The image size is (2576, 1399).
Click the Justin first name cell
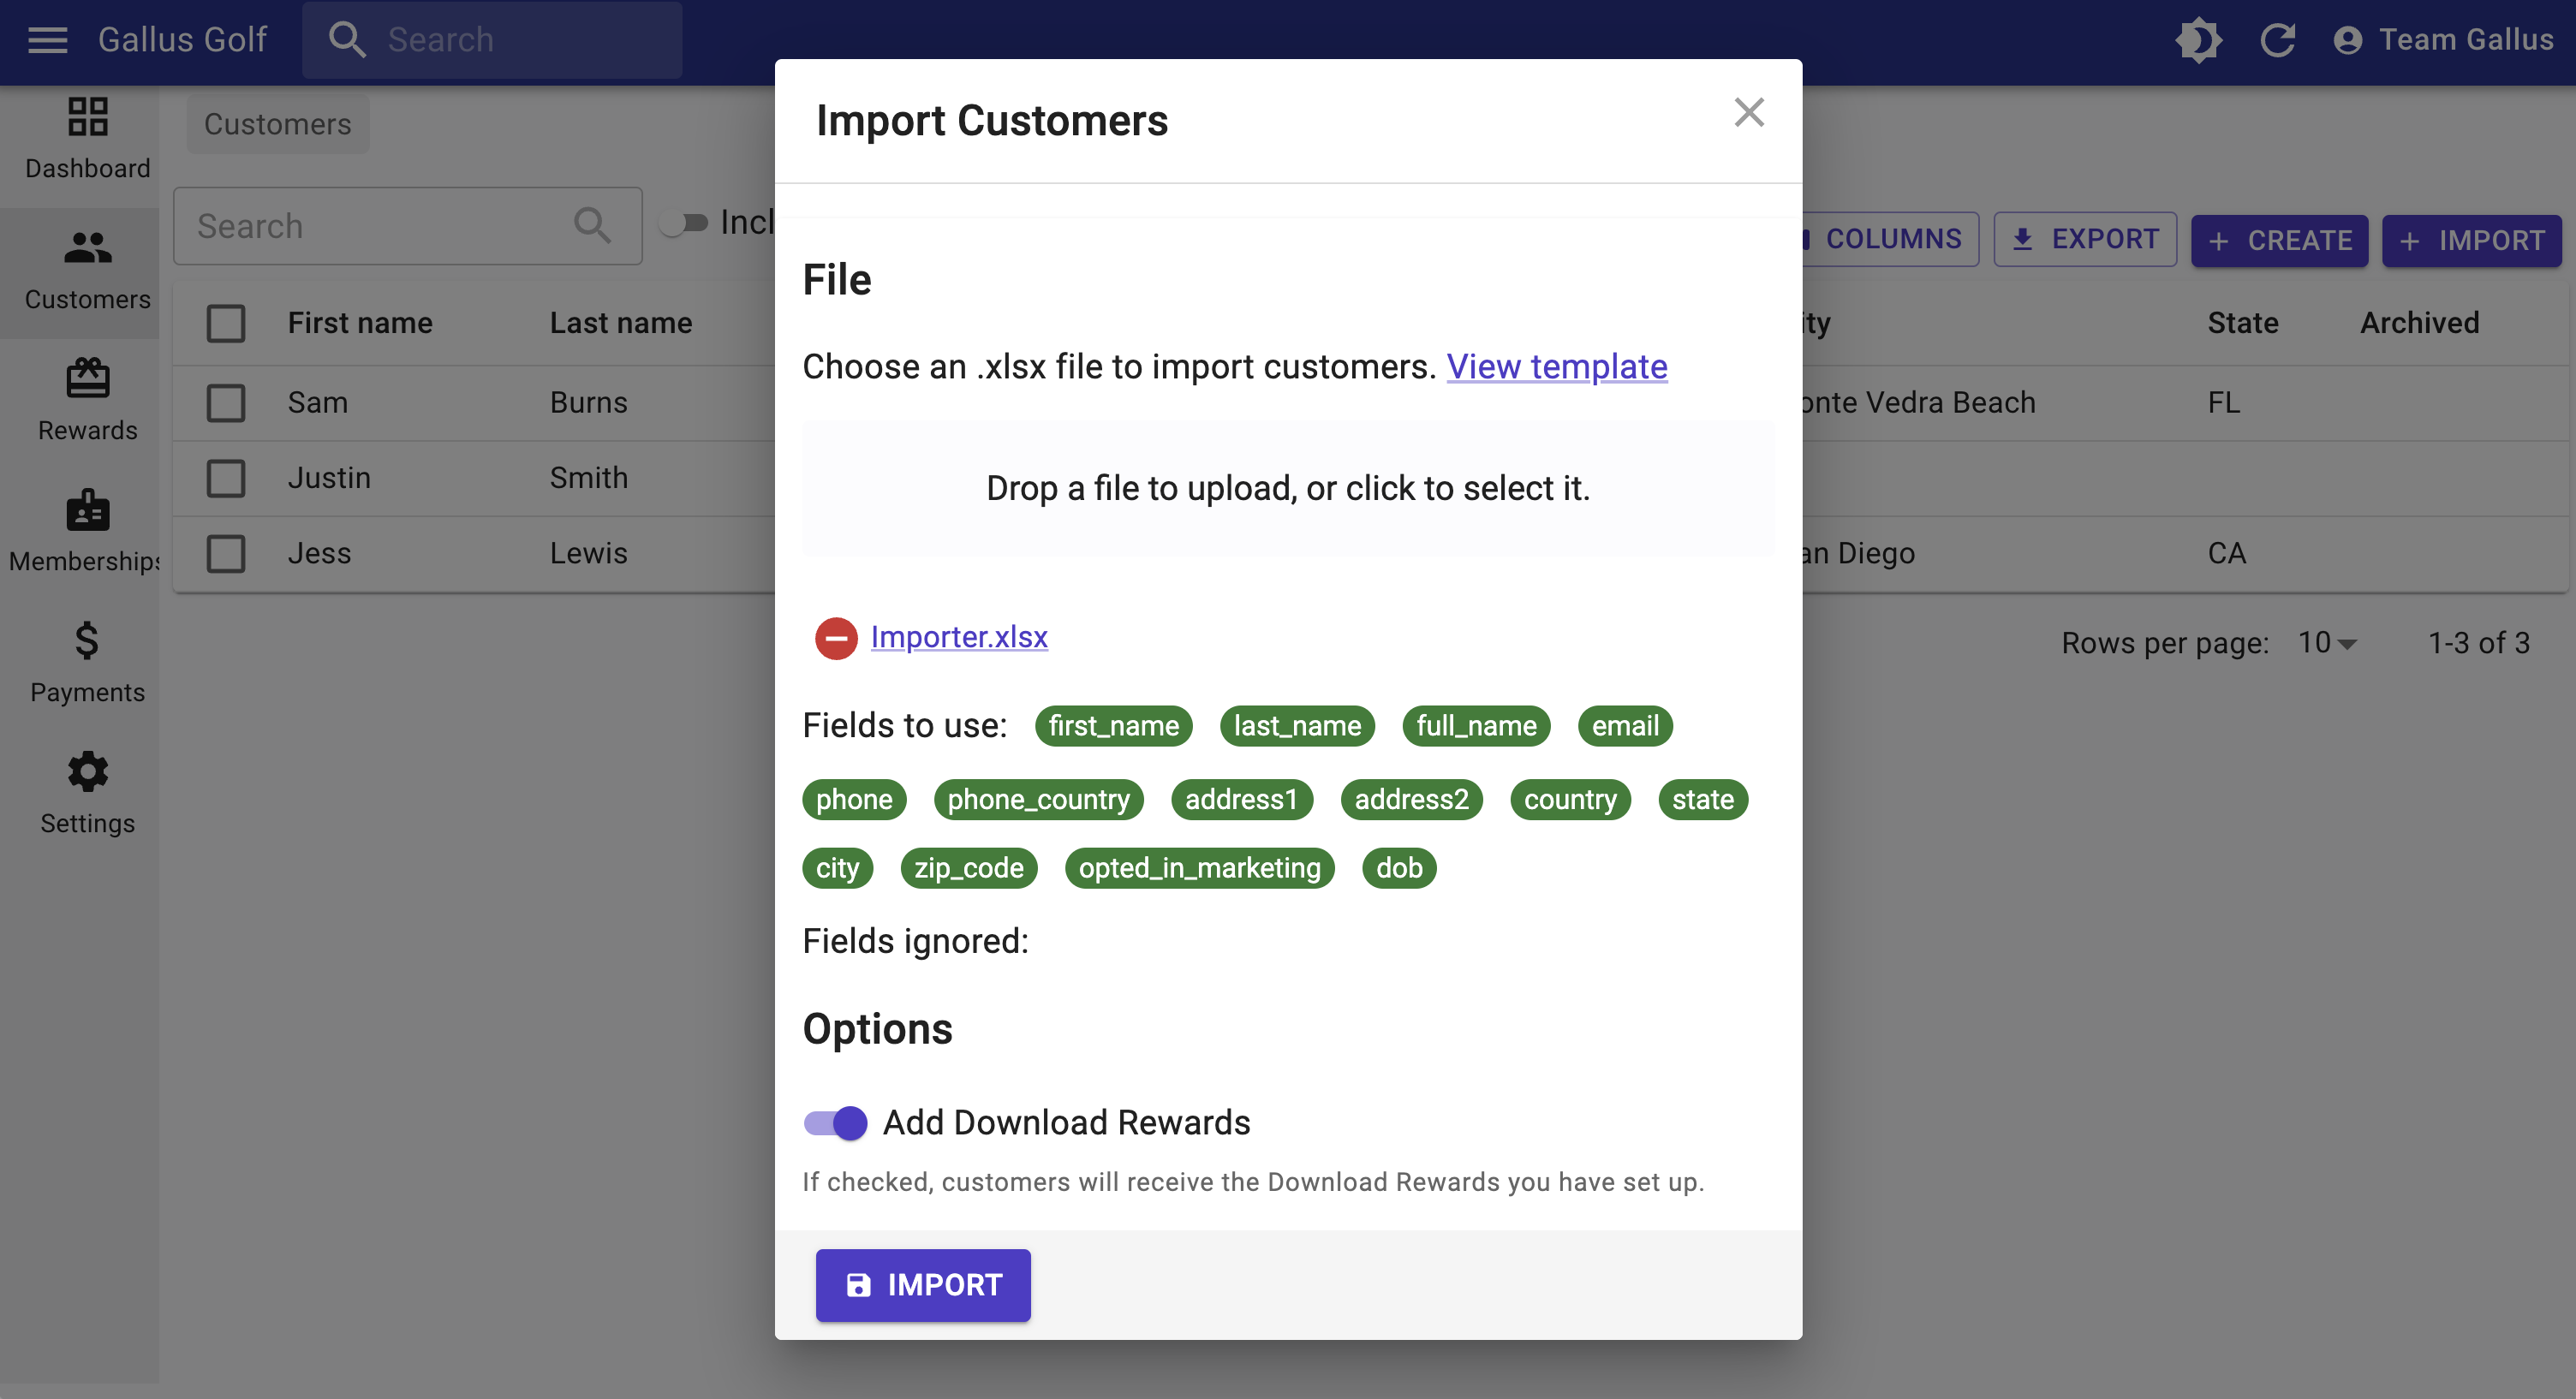click(x=329, y=478)
